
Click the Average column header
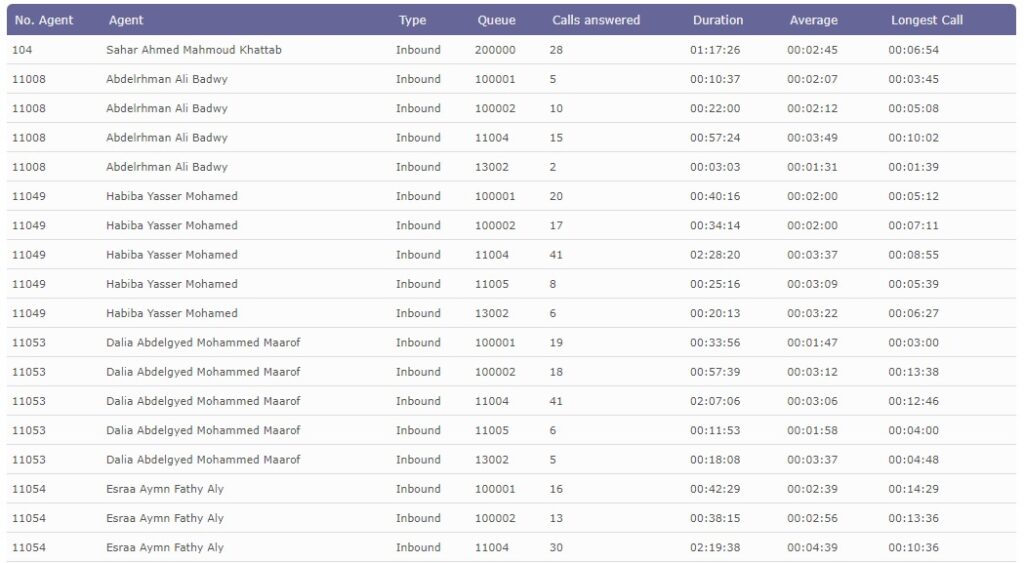click(813, 20)
